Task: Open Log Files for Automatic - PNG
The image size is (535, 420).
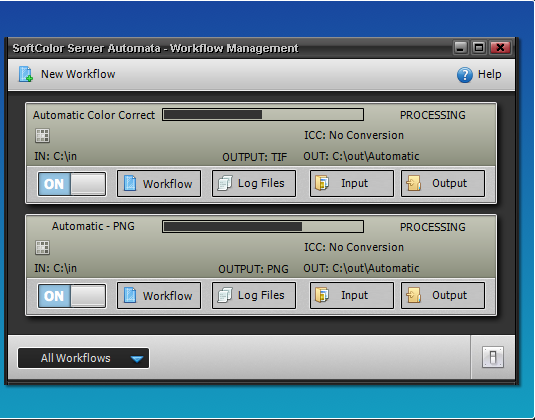Action: [x=254, y=295]
